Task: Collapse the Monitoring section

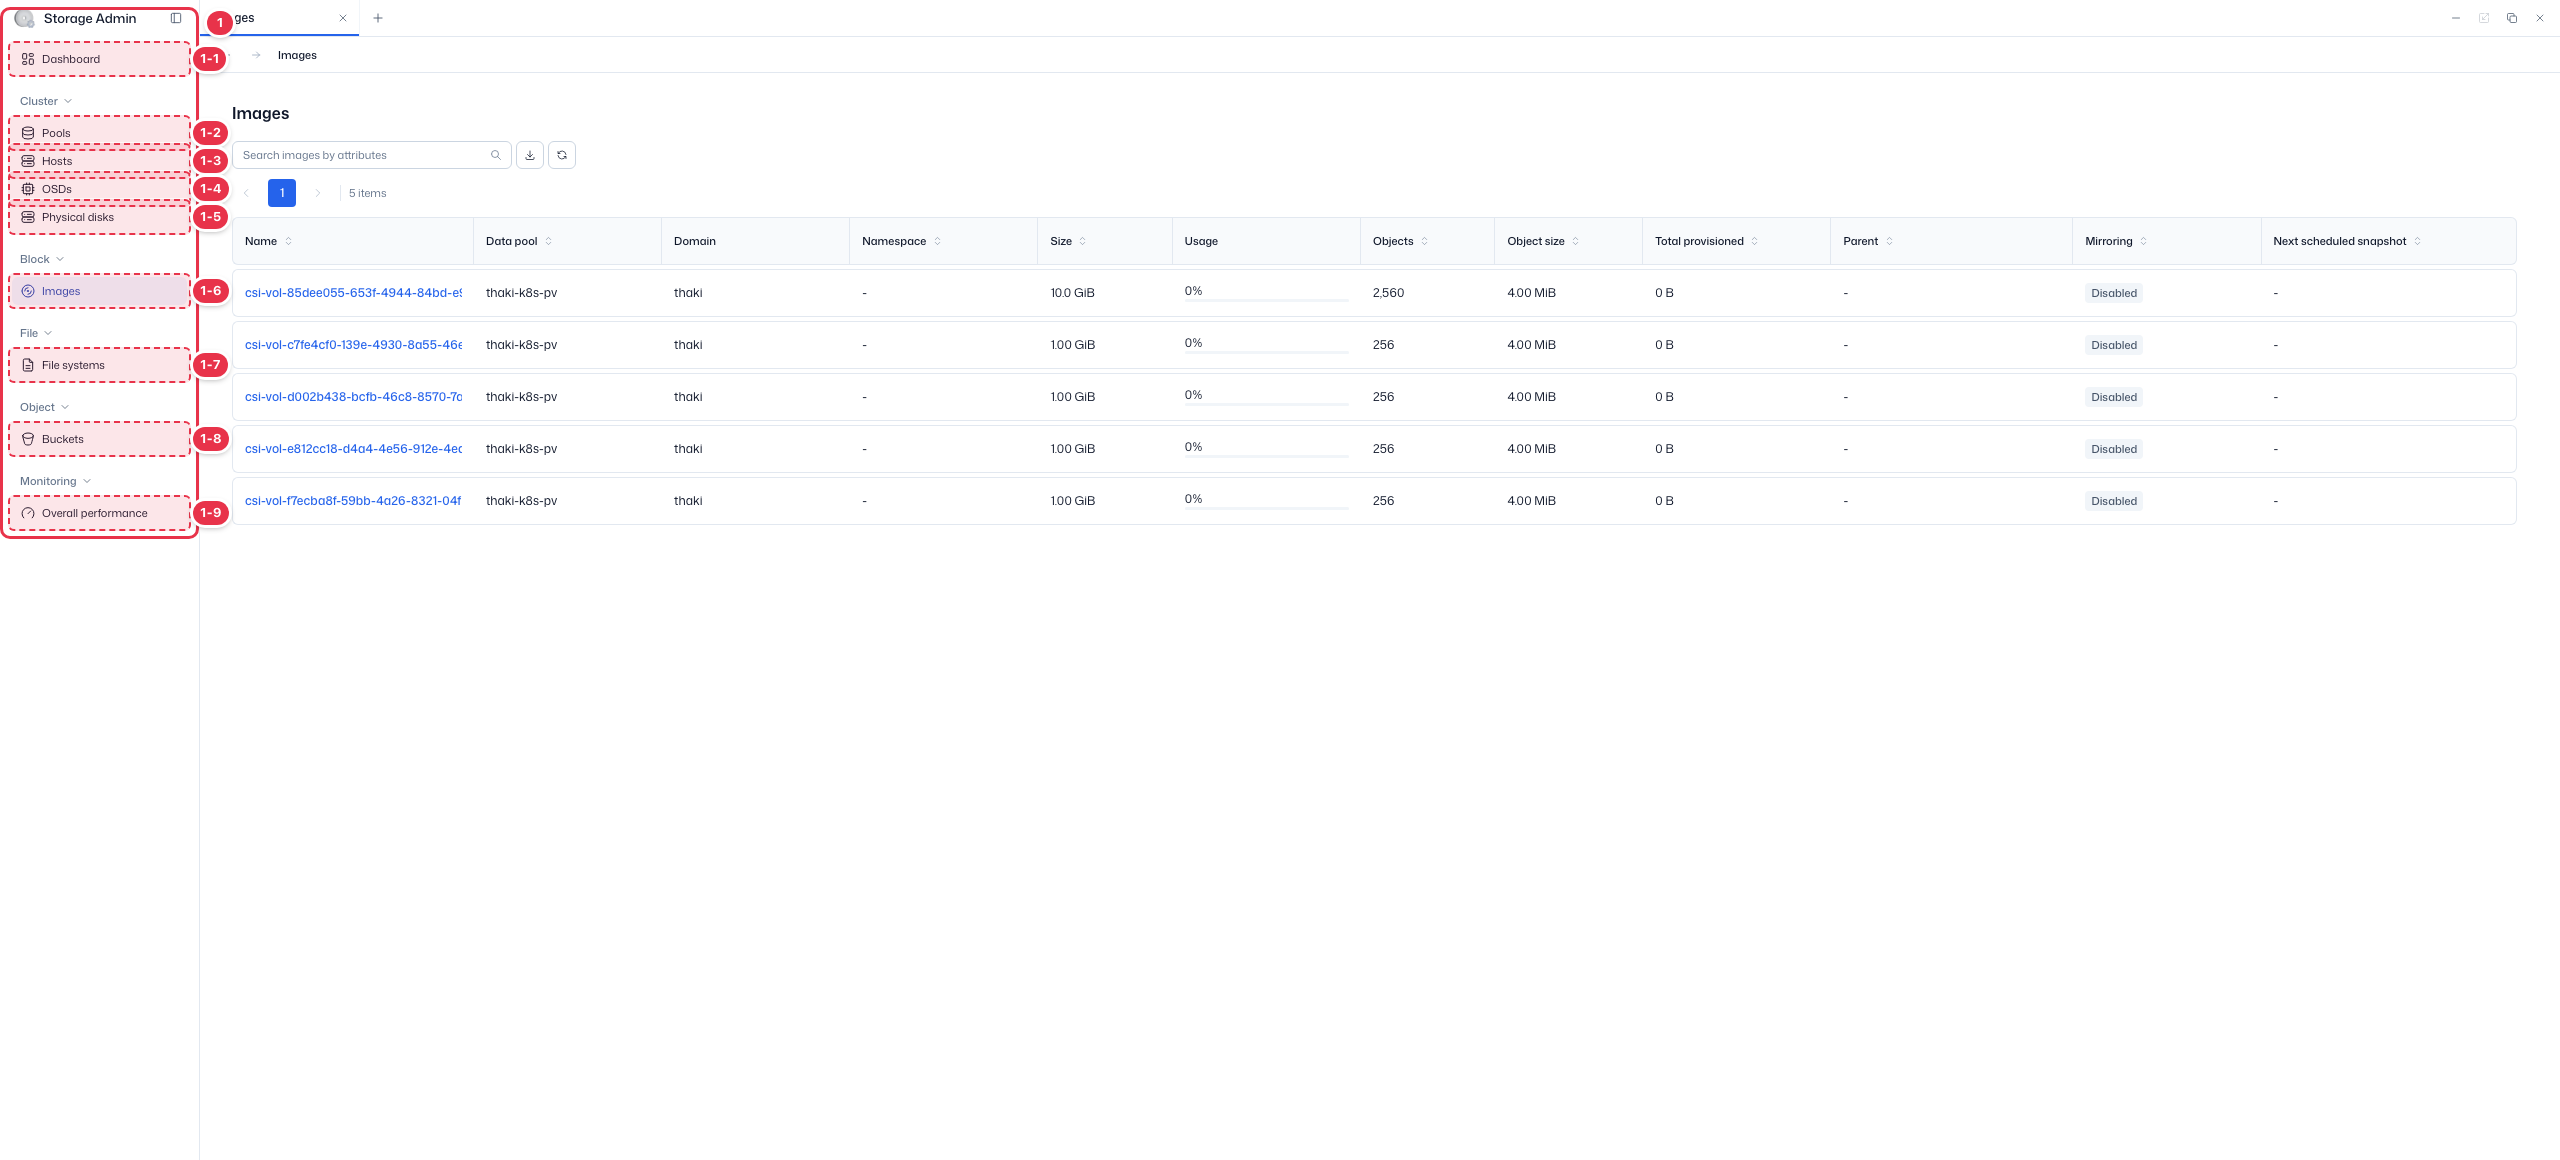Action: (x=55, y=481)
